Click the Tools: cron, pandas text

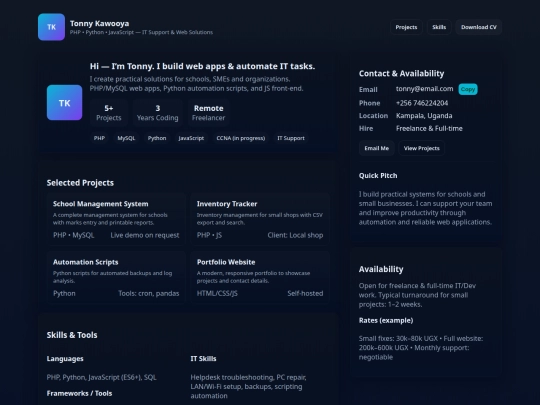(149, 293)
